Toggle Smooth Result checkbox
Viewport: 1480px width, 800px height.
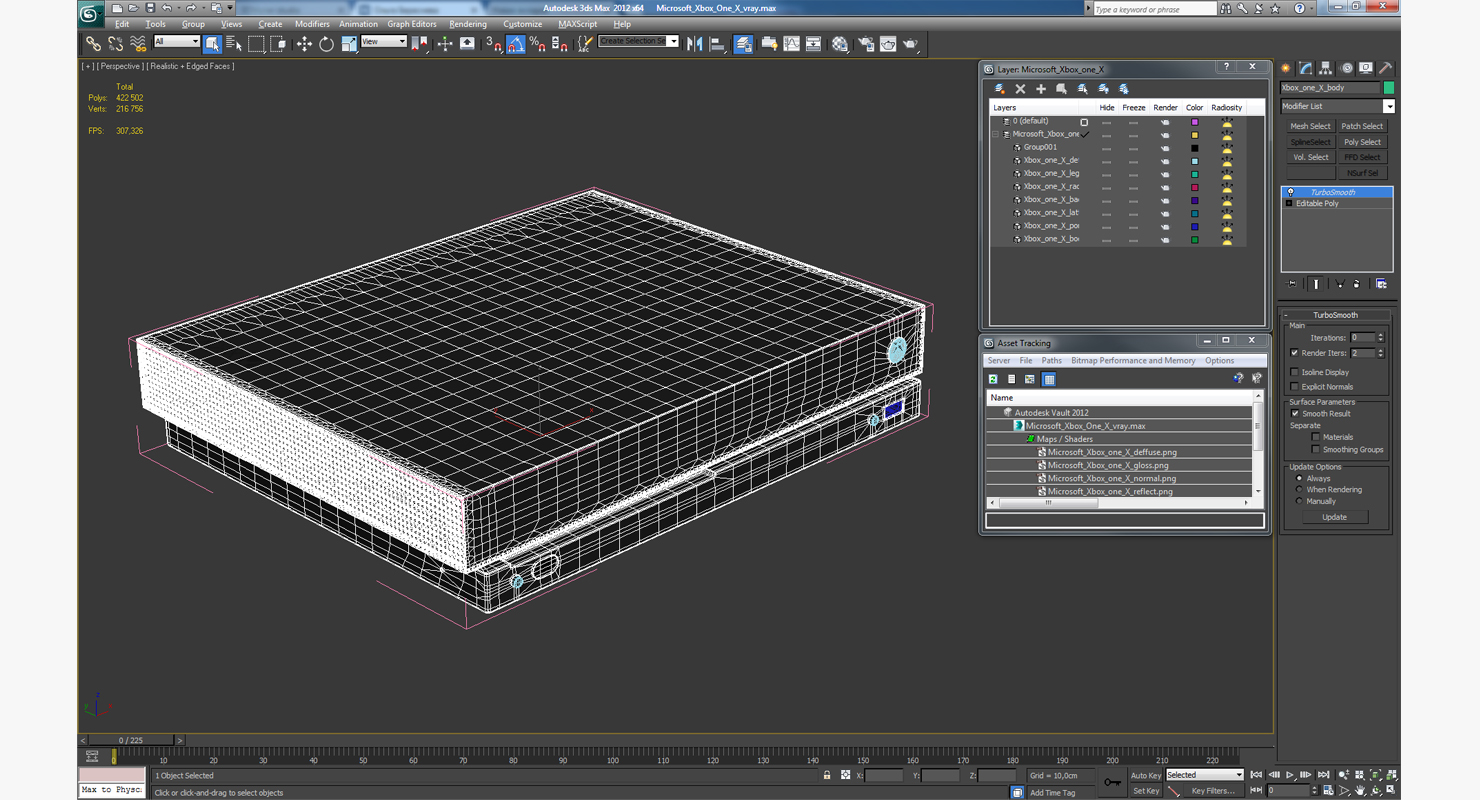pyautogui.click(x=1295, y=414)
